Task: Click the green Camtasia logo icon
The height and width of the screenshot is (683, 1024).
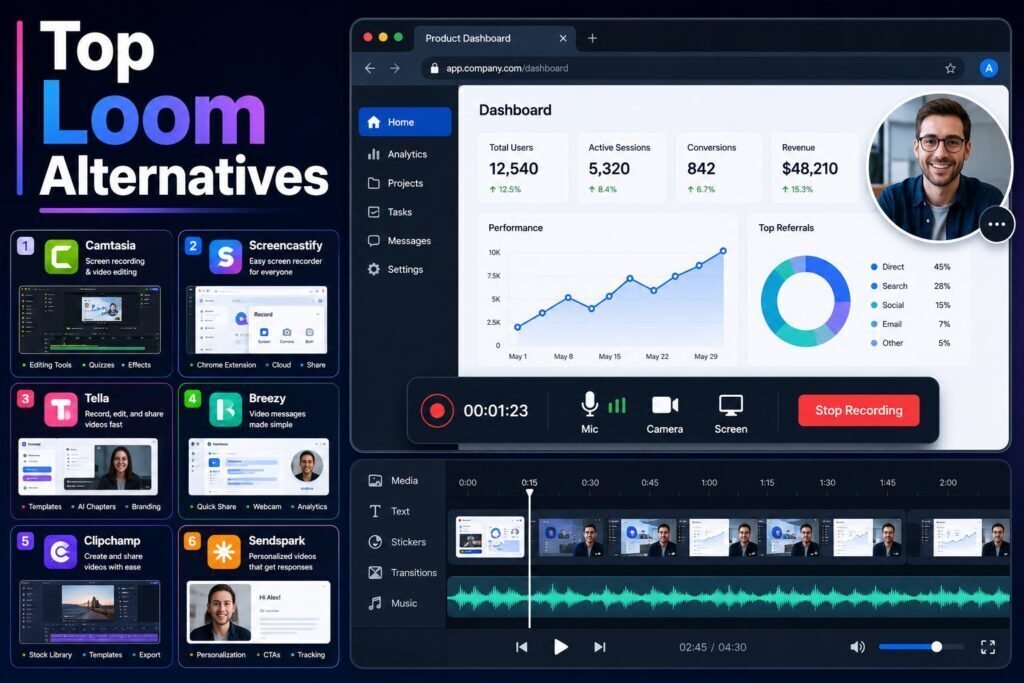Action: click(61, 257)
